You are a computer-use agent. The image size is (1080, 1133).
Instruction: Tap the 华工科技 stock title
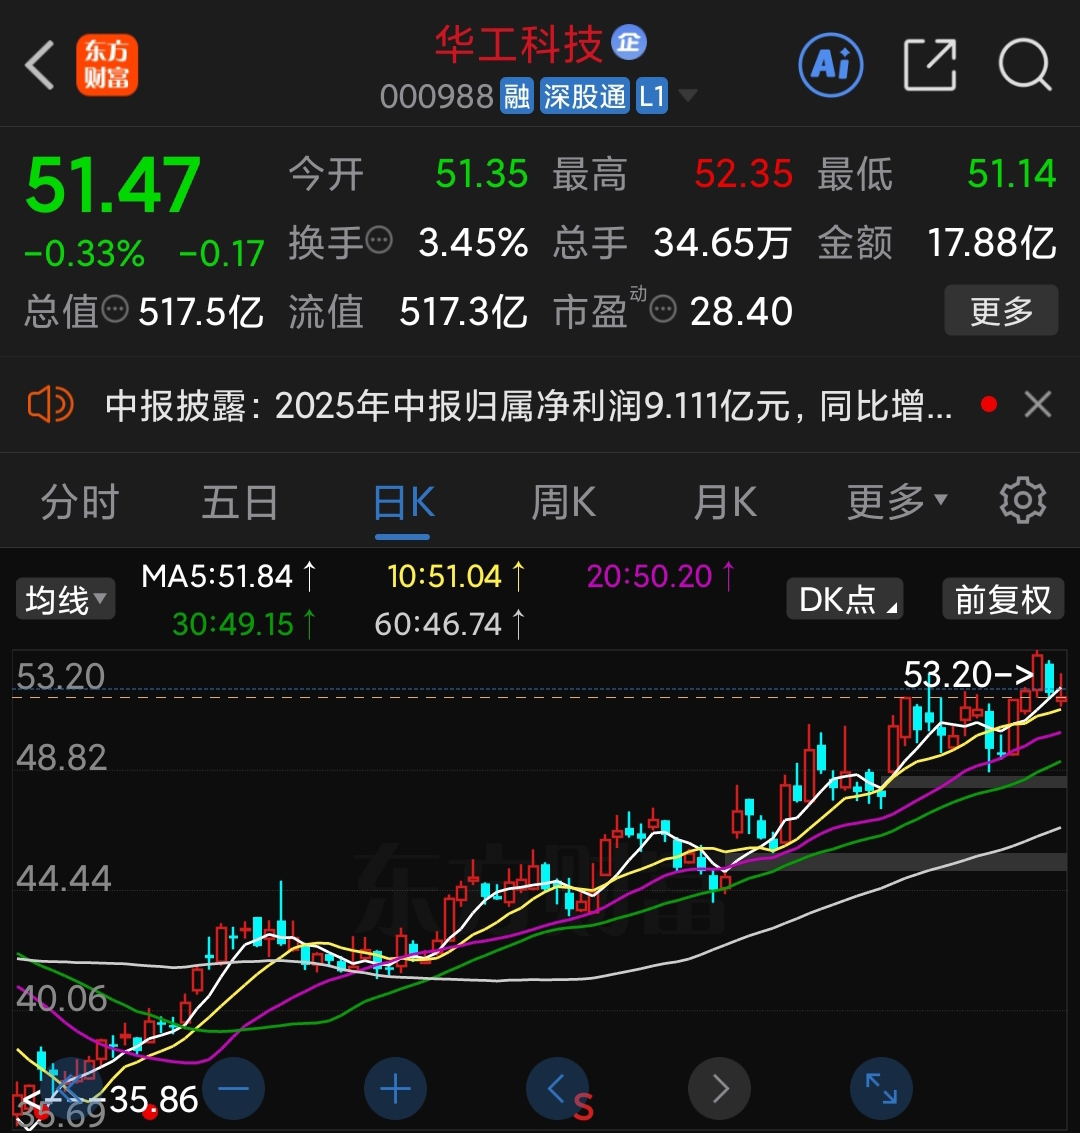pos(519,44)
